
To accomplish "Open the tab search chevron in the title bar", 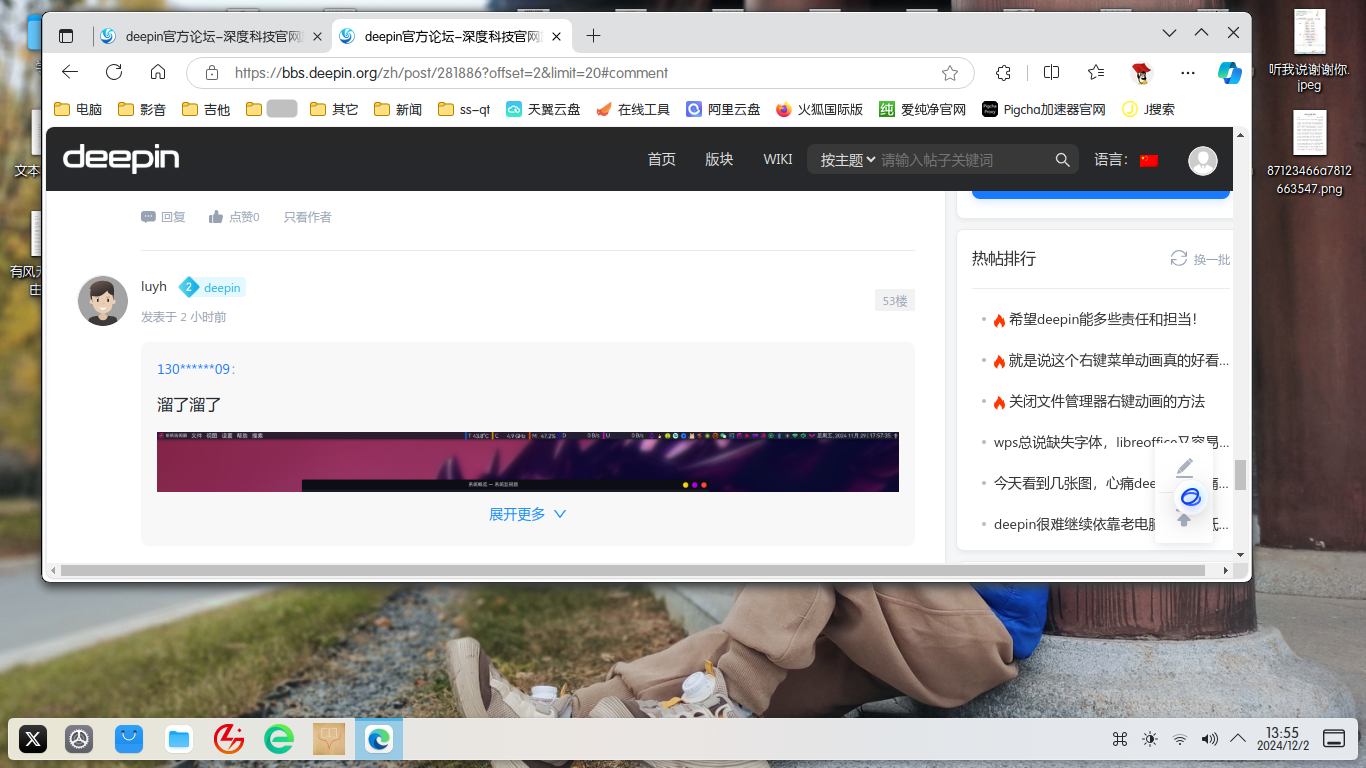I will point(1169,34).
